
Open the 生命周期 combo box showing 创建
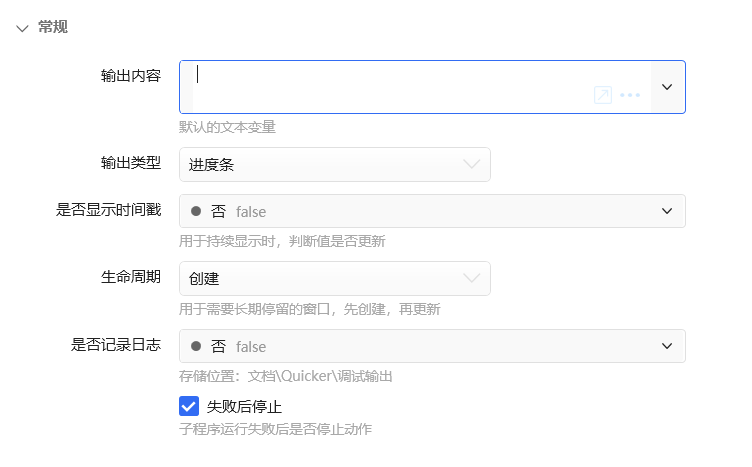point(335,278)
